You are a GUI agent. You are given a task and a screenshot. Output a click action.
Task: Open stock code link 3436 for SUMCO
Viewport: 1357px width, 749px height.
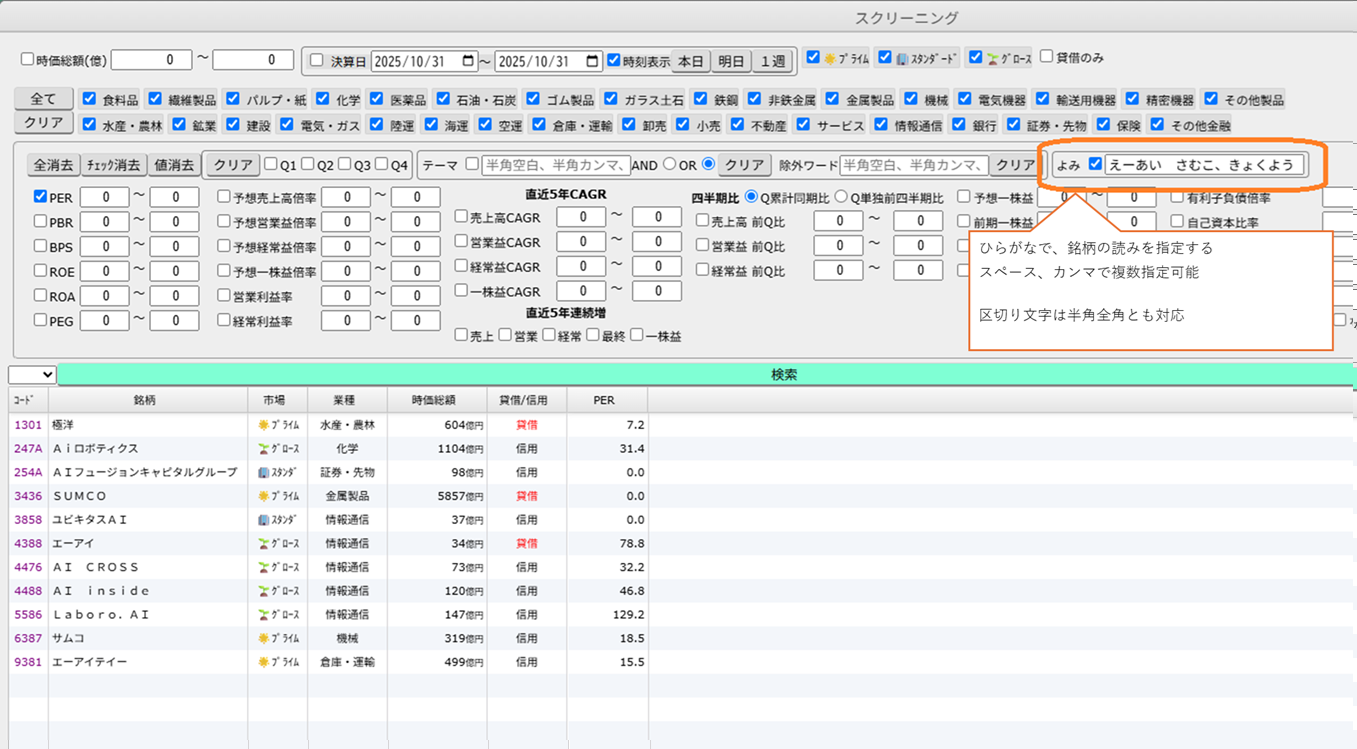point(28,496)
